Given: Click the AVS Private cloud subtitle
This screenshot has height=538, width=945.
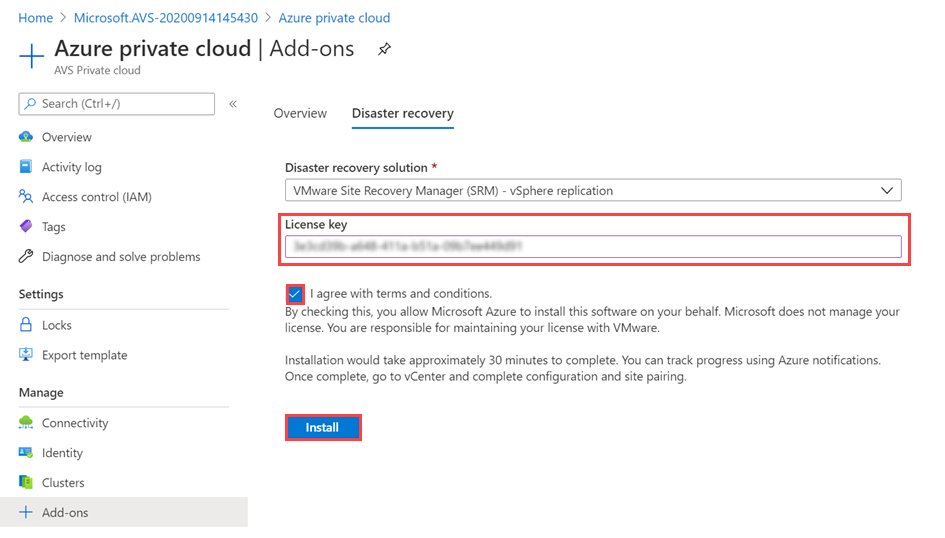Looking at the screenshot, I should click(x=97, y=70).
